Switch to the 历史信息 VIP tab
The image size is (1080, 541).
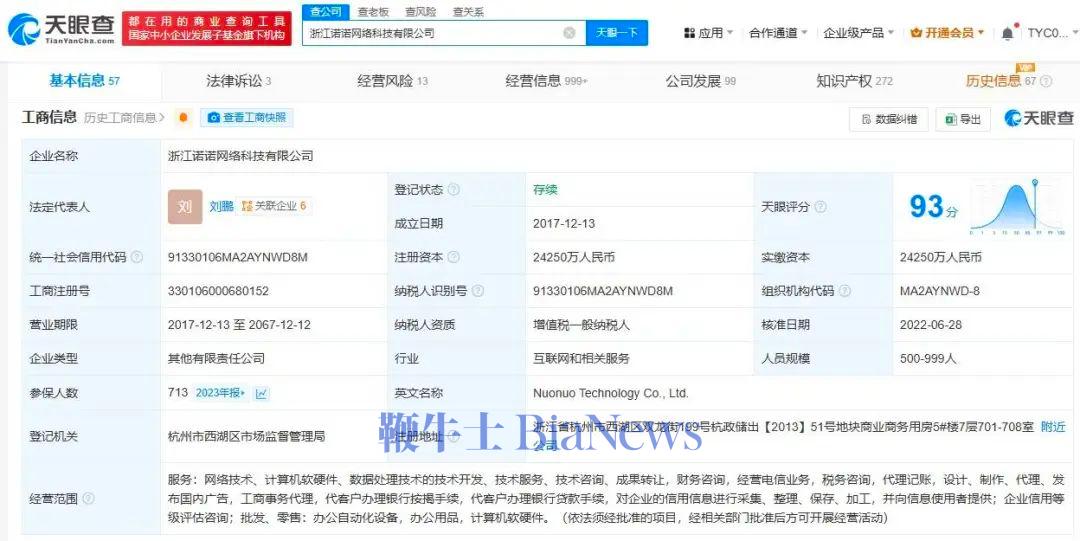(1001, 81)
